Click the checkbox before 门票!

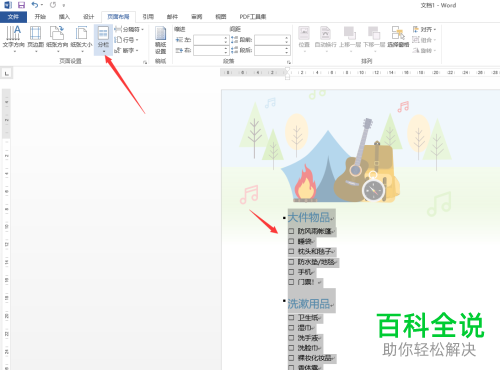(x=291, y=282)
